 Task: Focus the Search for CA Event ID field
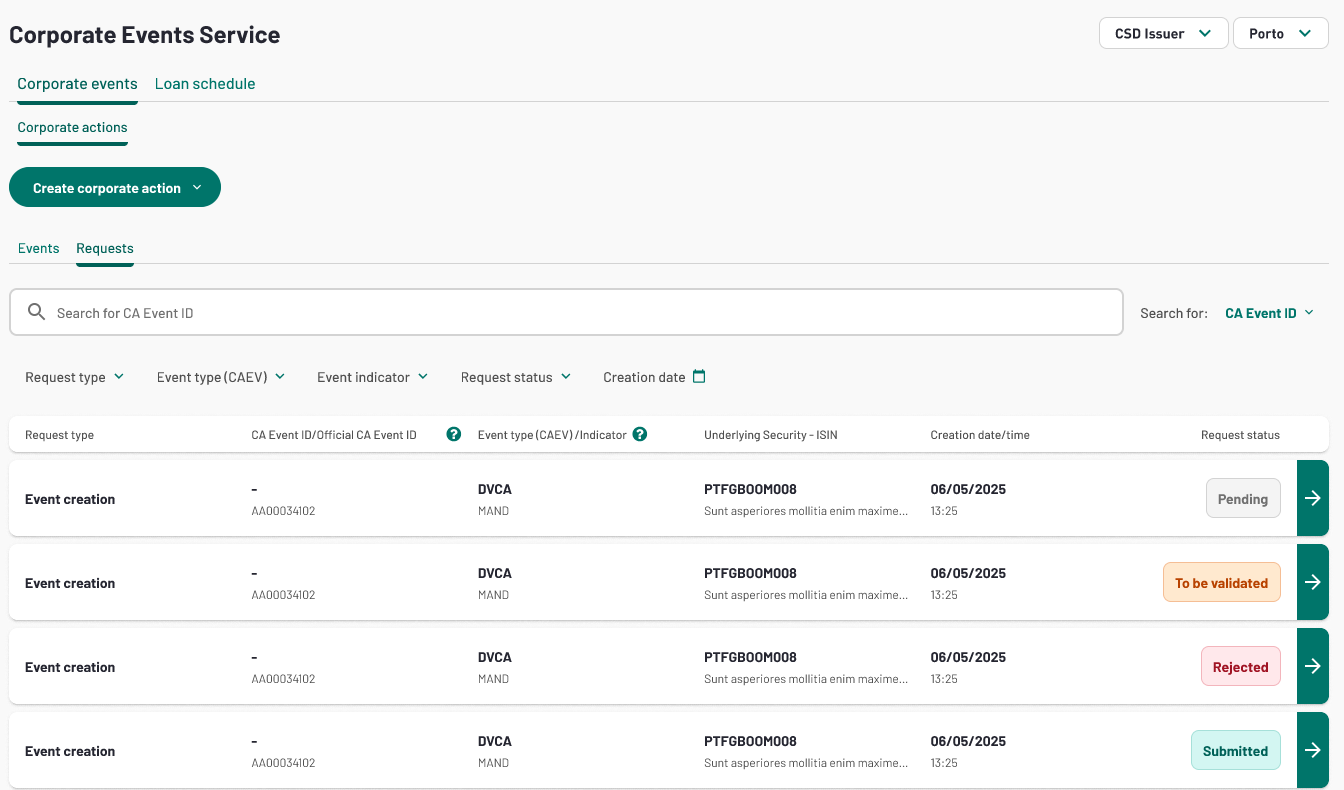pos(566,312)
